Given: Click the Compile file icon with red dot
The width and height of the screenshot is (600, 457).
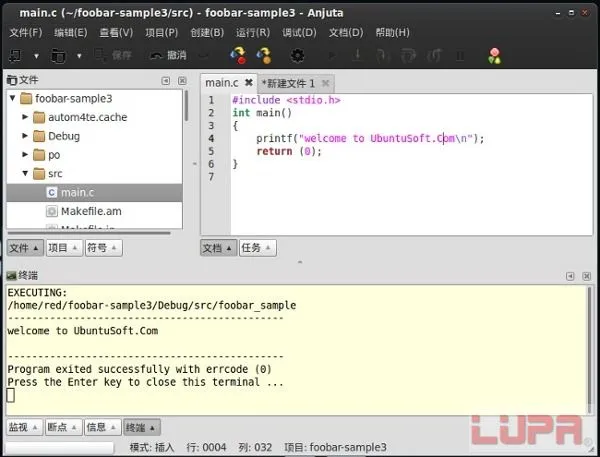Looking at the screenshot, I should coord(238,55).
